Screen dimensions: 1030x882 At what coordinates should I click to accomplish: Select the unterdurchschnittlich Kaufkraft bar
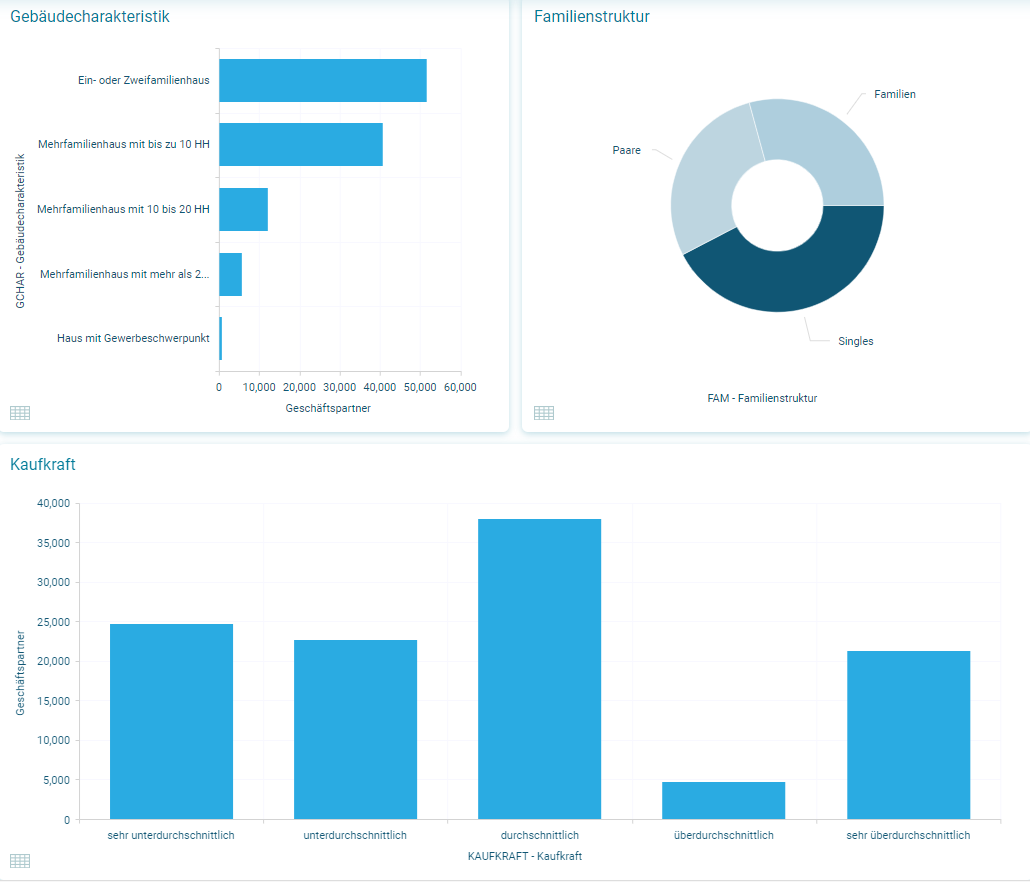pyautogui.click(x=355, y=729)
